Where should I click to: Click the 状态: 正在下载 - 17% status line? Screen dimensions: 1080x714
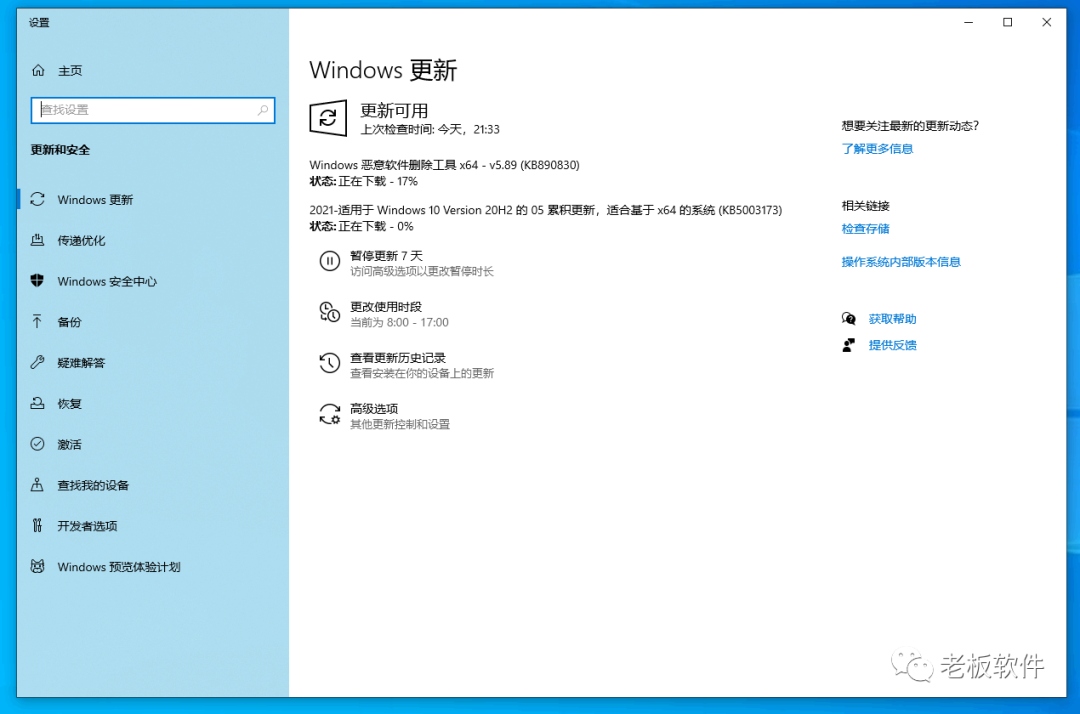click(364, 181)
